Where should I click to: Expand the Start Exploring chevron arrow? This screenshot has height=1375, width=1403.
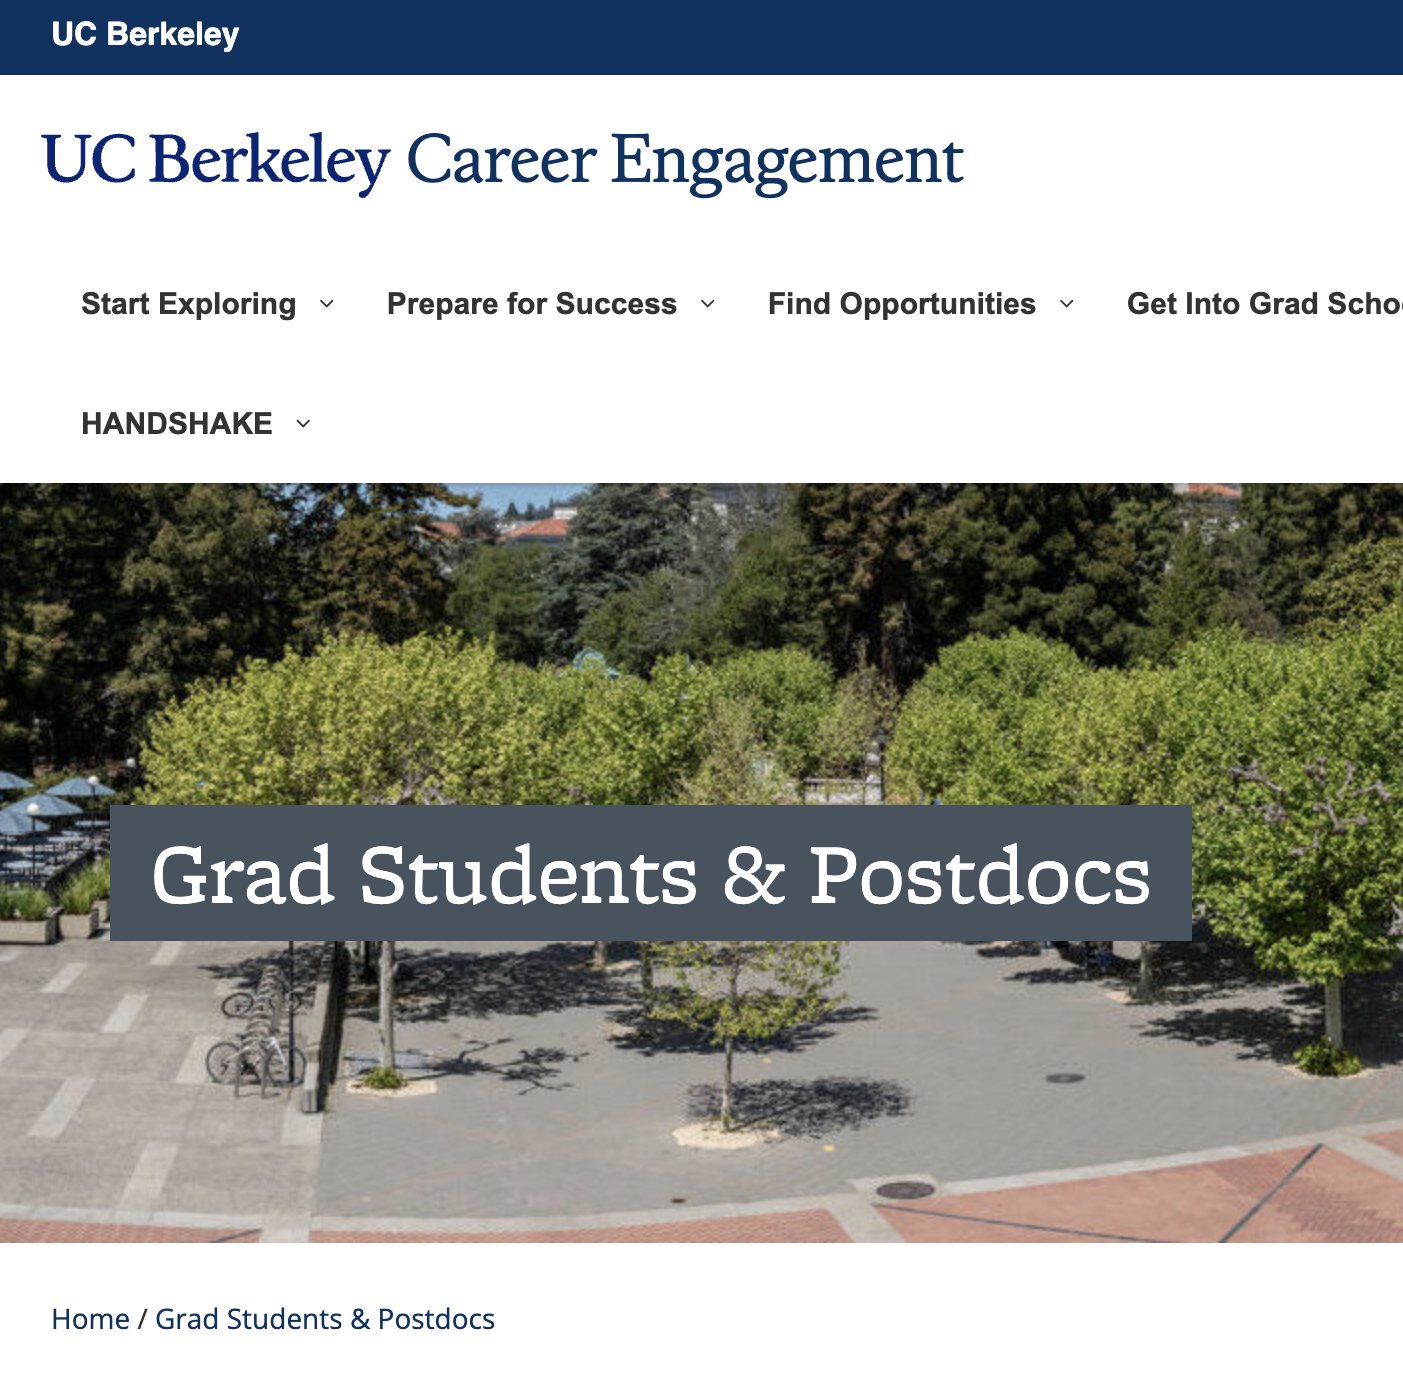click(x=326, y=304)
